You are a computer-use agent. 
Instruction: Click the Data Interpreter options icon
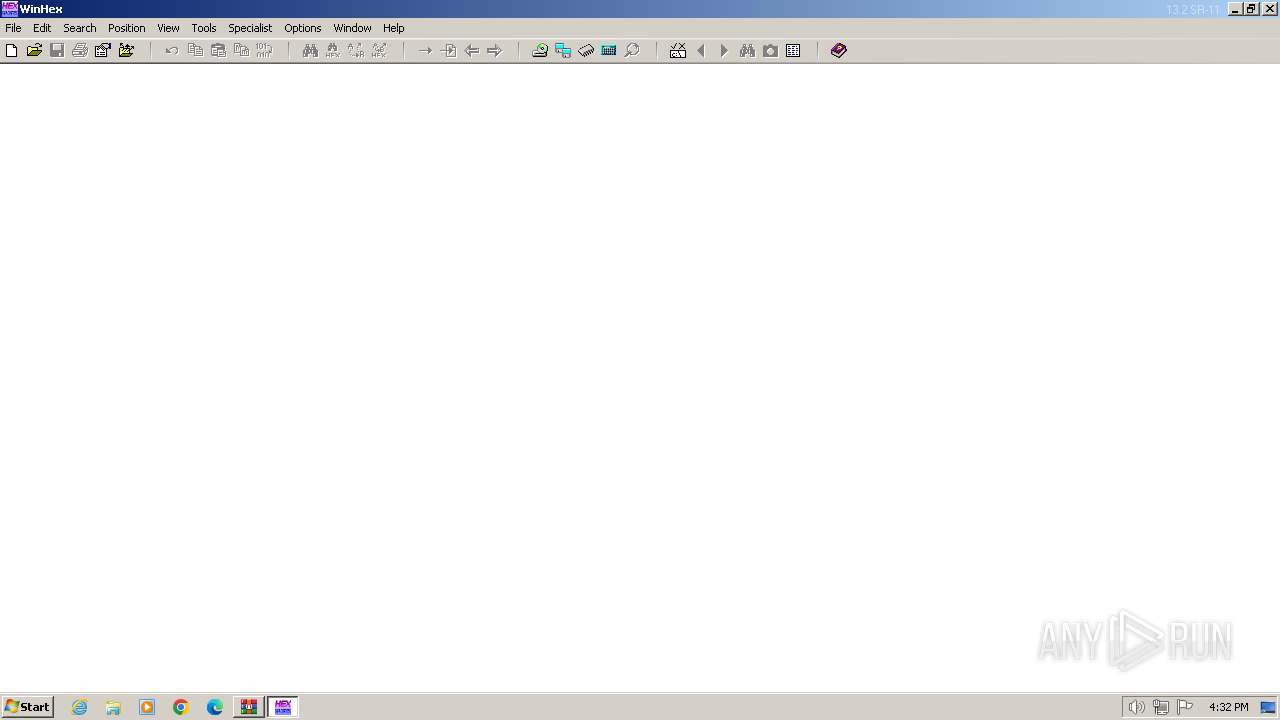[x=678, y=50]
